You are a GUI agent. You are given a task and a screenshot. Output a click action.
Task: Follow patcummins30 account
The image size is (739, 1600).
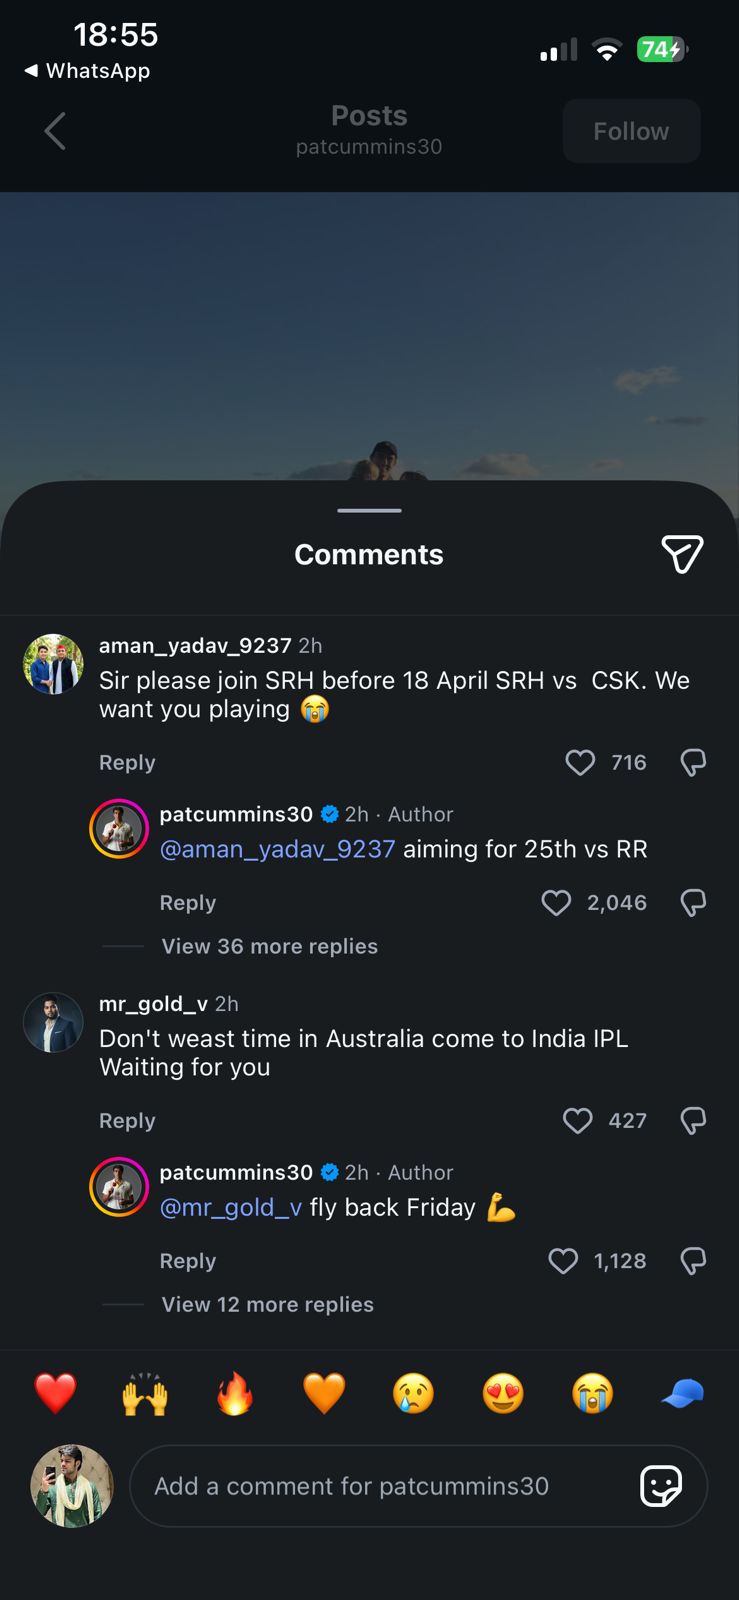(631, 131)
